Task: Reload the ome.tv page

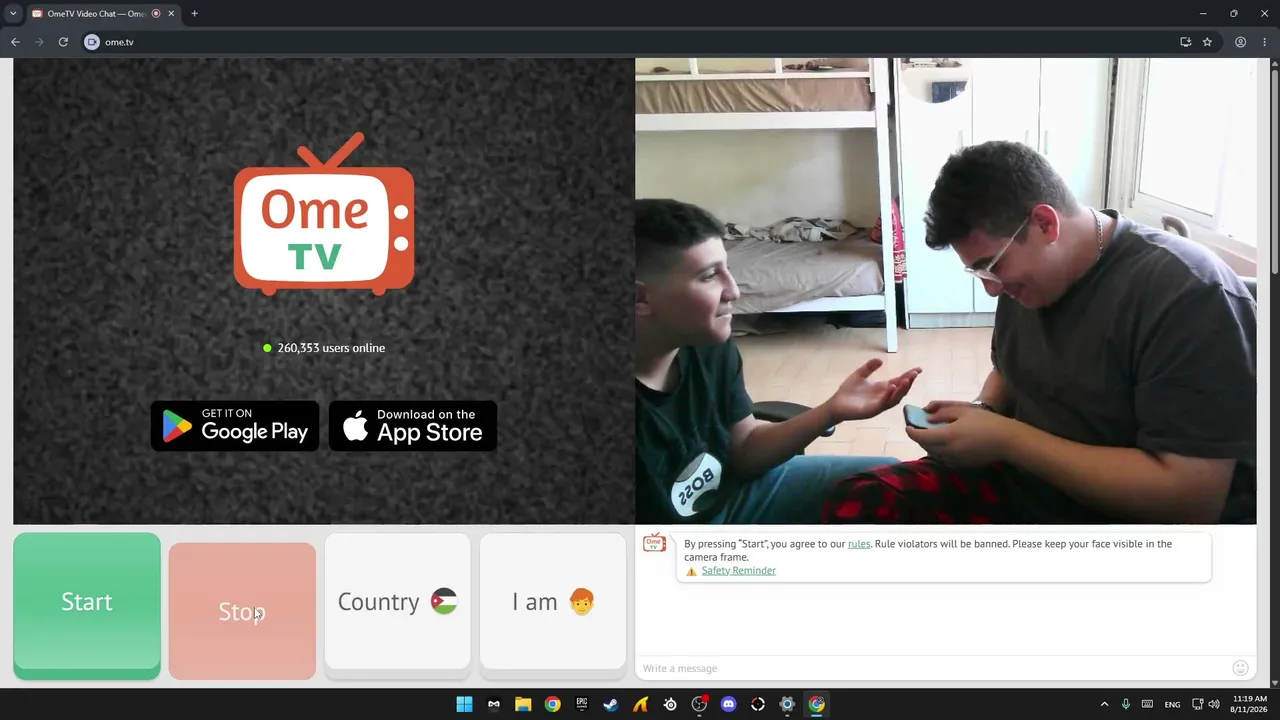Action: pos(63,42)
